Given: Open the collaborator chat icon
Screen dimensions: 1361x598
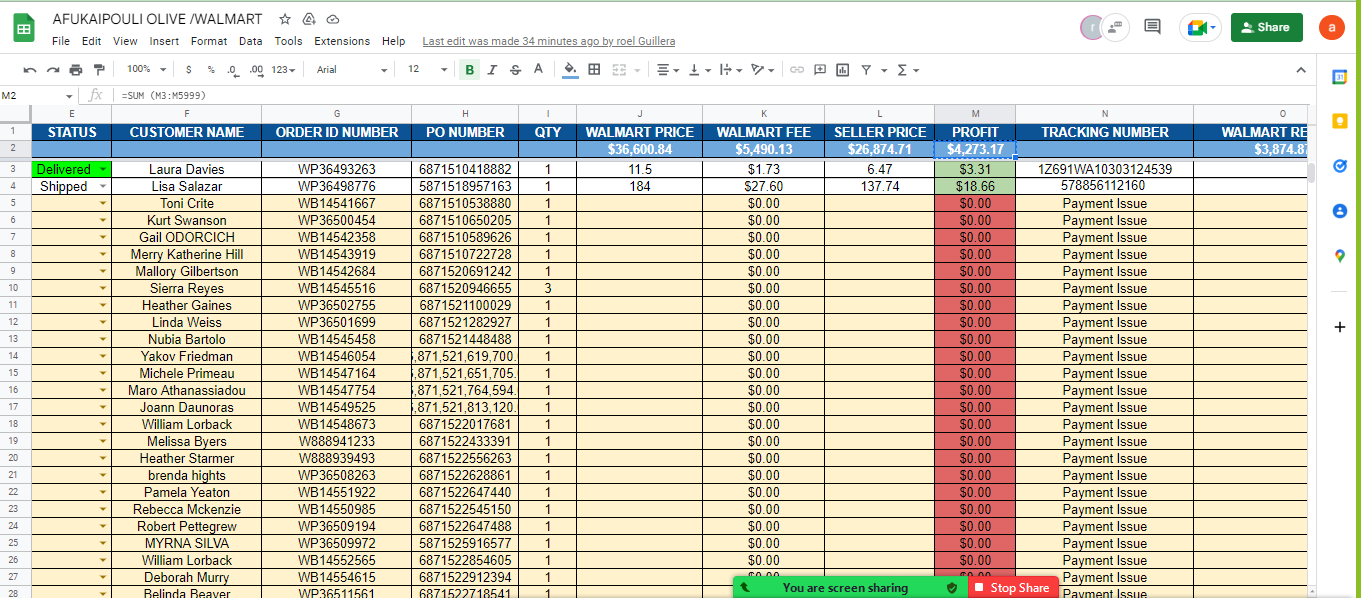Looking at the screenshot, I should [x=1116, y=27].
